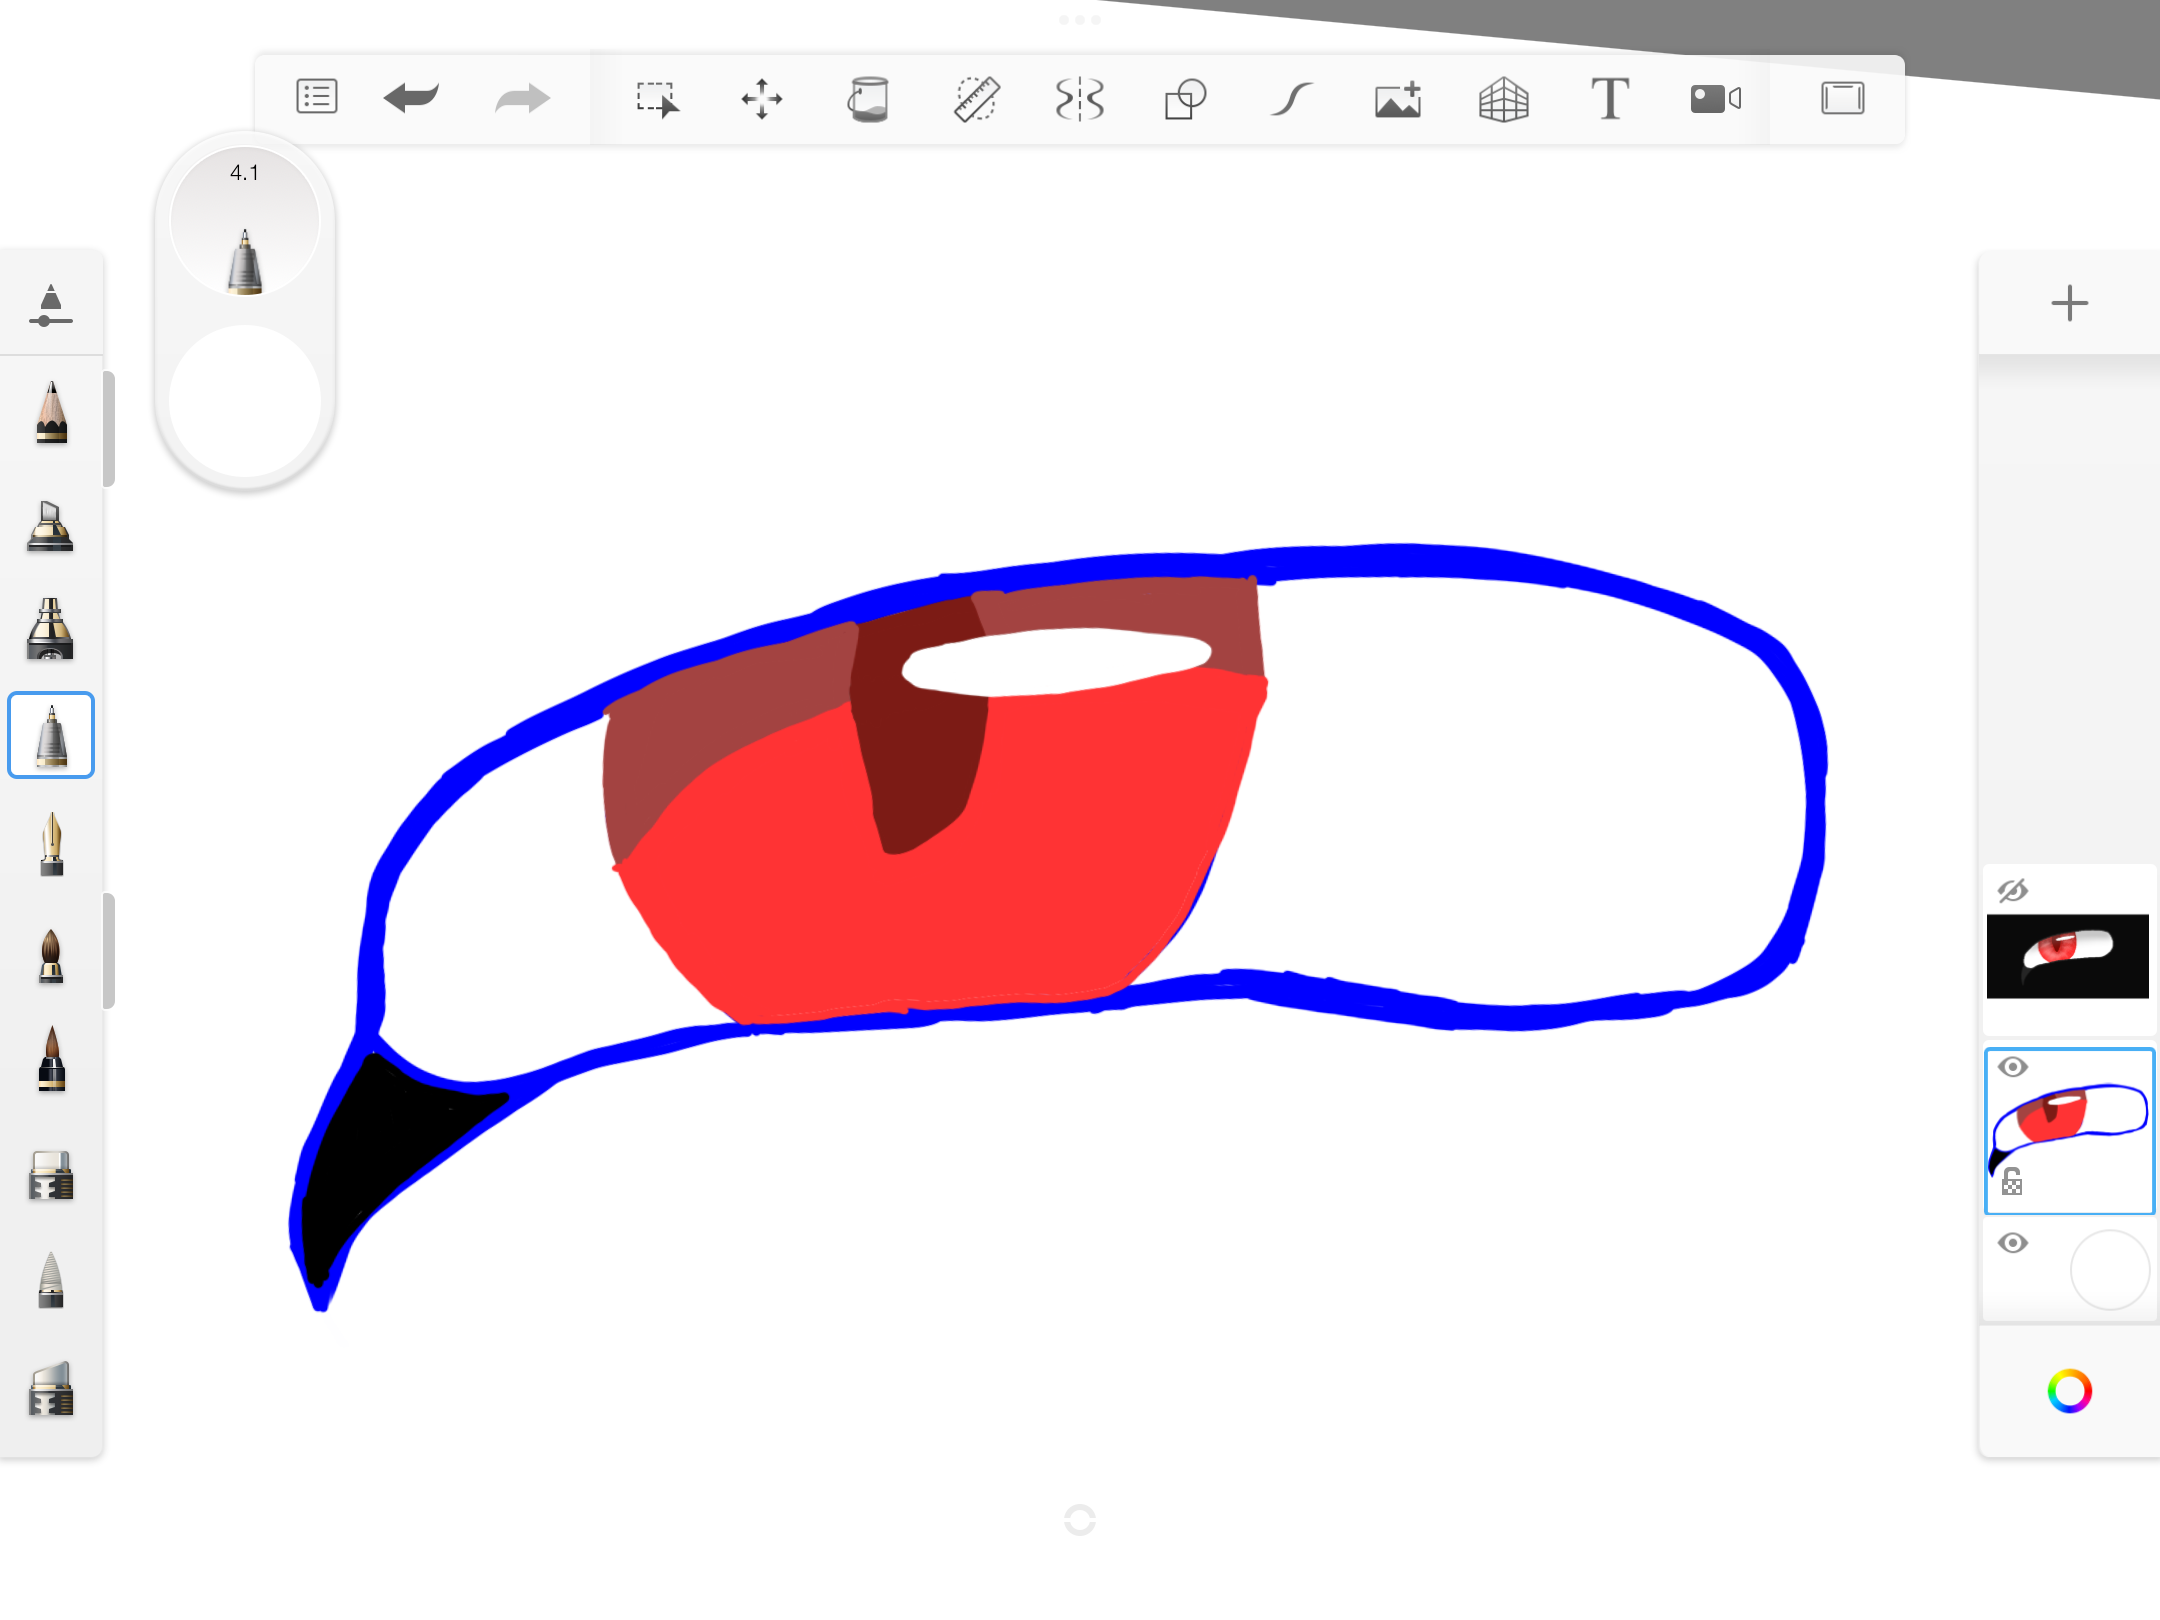Add a new layer
The width and height of the screenshot is (2160, 1620).
[2068, 303]
